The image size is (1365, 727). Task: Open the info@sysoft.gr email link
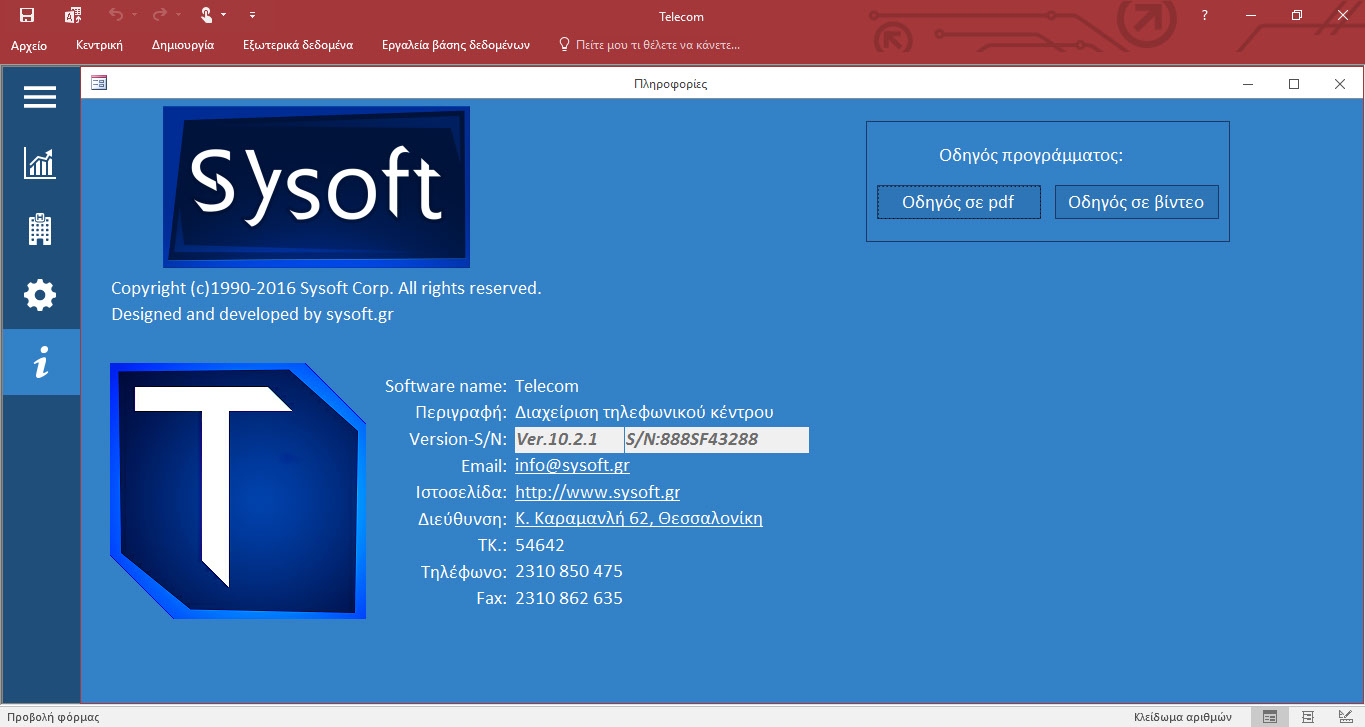572,466
